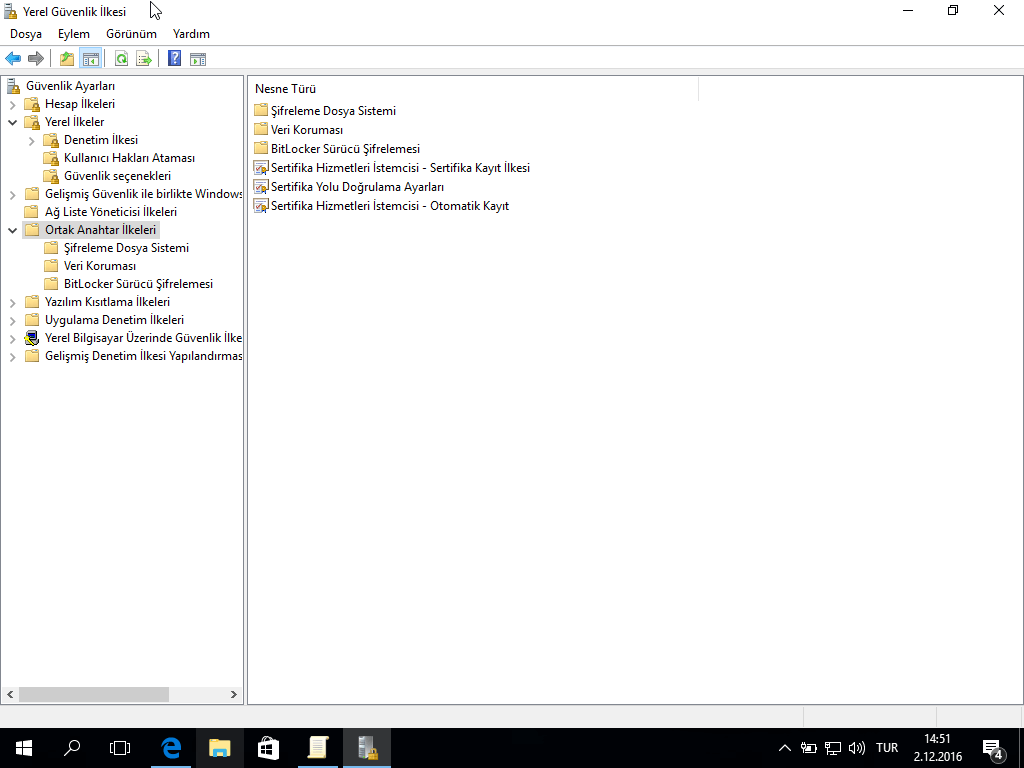Open the Görünüm menu
The image size is (1024, 768).
coord(131,34)
